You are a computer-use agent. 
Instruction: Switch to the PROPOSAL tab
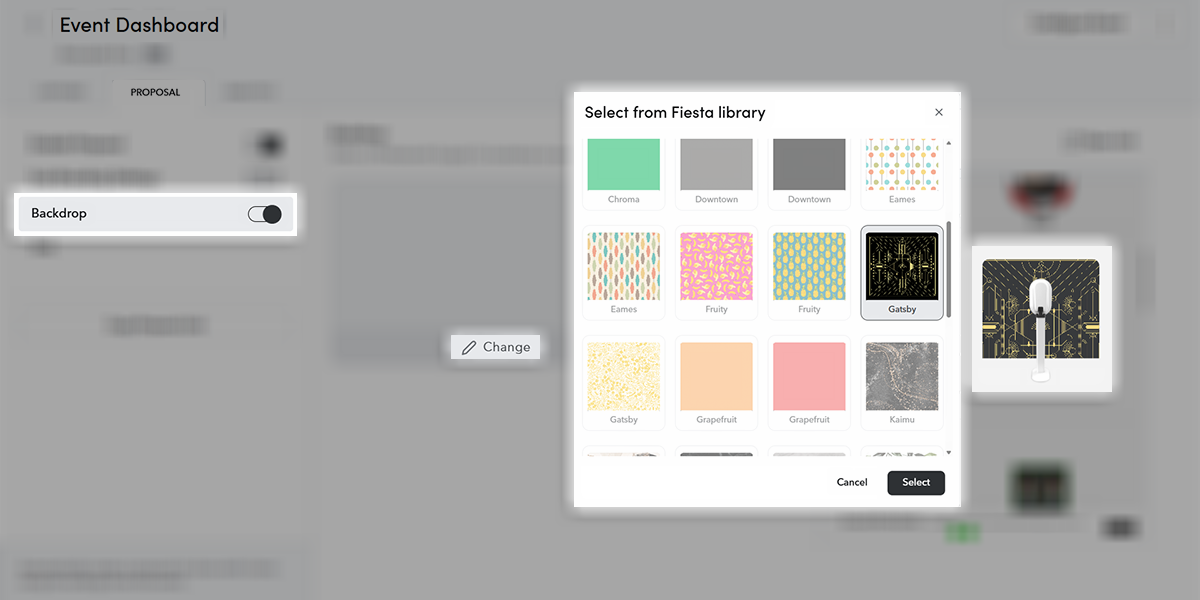pos(156,92)
